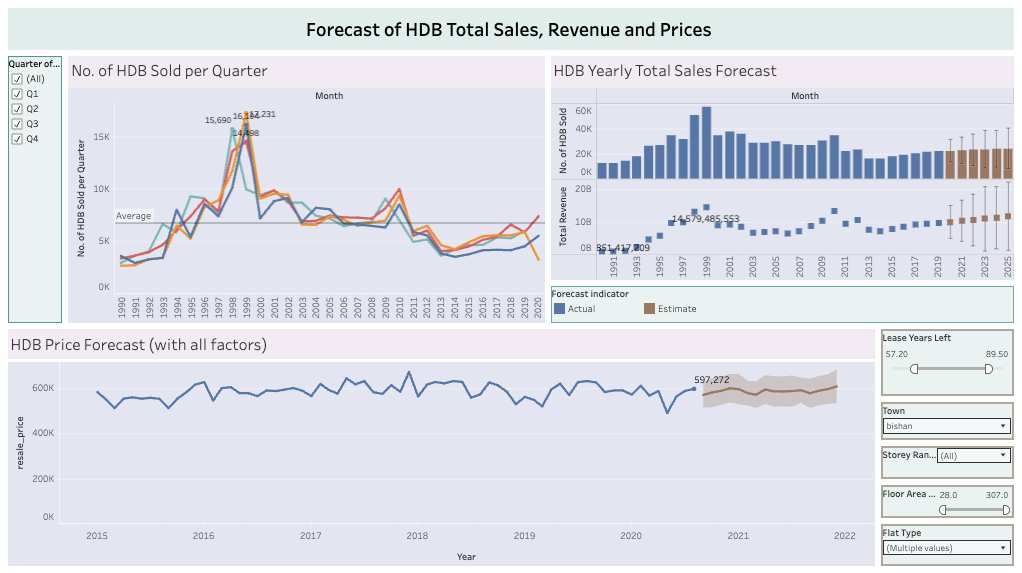The width and height of the screenshot is (1022, 573).
Task: Click the HDB Price Forecast chart title
Action: (138, 346)
